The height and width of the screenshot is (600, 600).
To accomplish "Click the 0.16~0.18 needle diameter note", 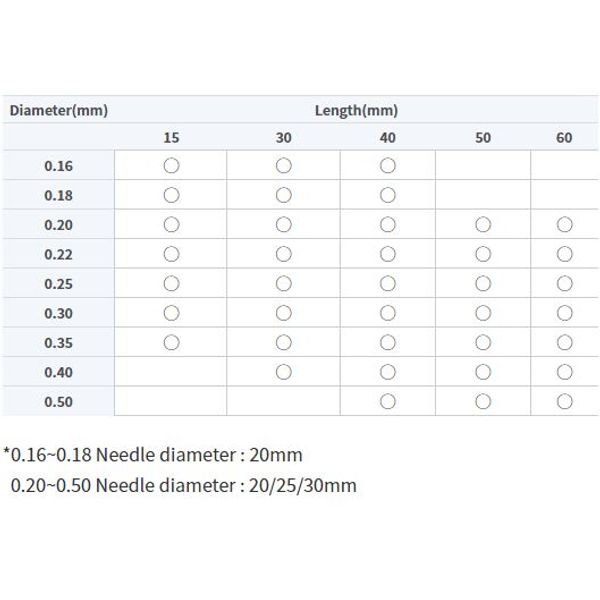I will click(x=153, y=455).
